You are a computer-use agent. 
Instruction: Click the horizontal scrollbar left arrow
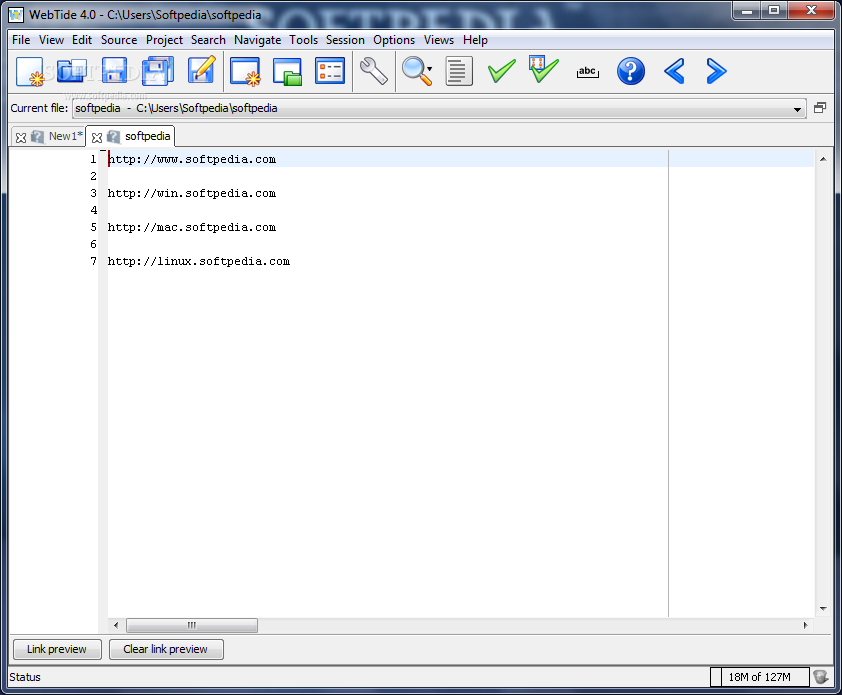point(116,625)
